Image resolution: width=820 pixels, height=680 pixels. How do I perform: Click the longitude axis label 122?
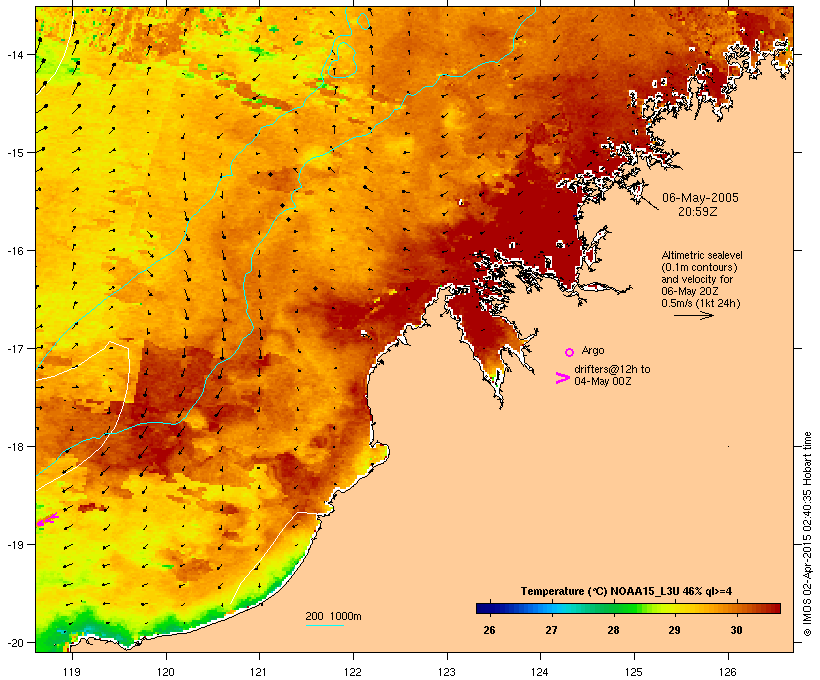[x=353, y=672]
